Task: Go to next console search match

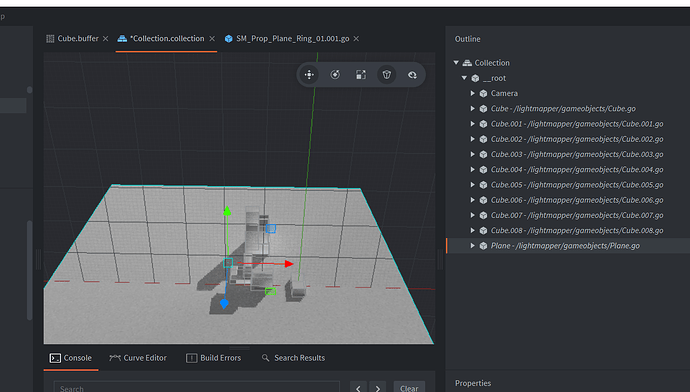Action: [378, 388]
